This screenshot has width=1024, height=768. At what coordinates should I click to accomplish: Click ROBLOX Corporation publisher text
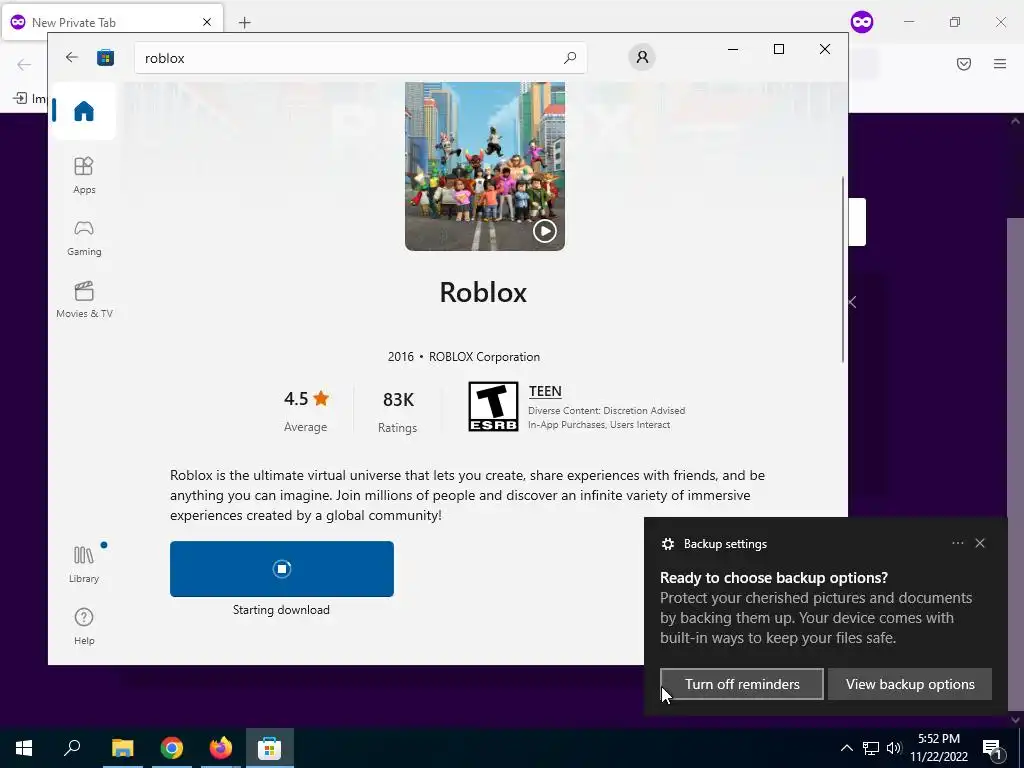tap(484, 357)
